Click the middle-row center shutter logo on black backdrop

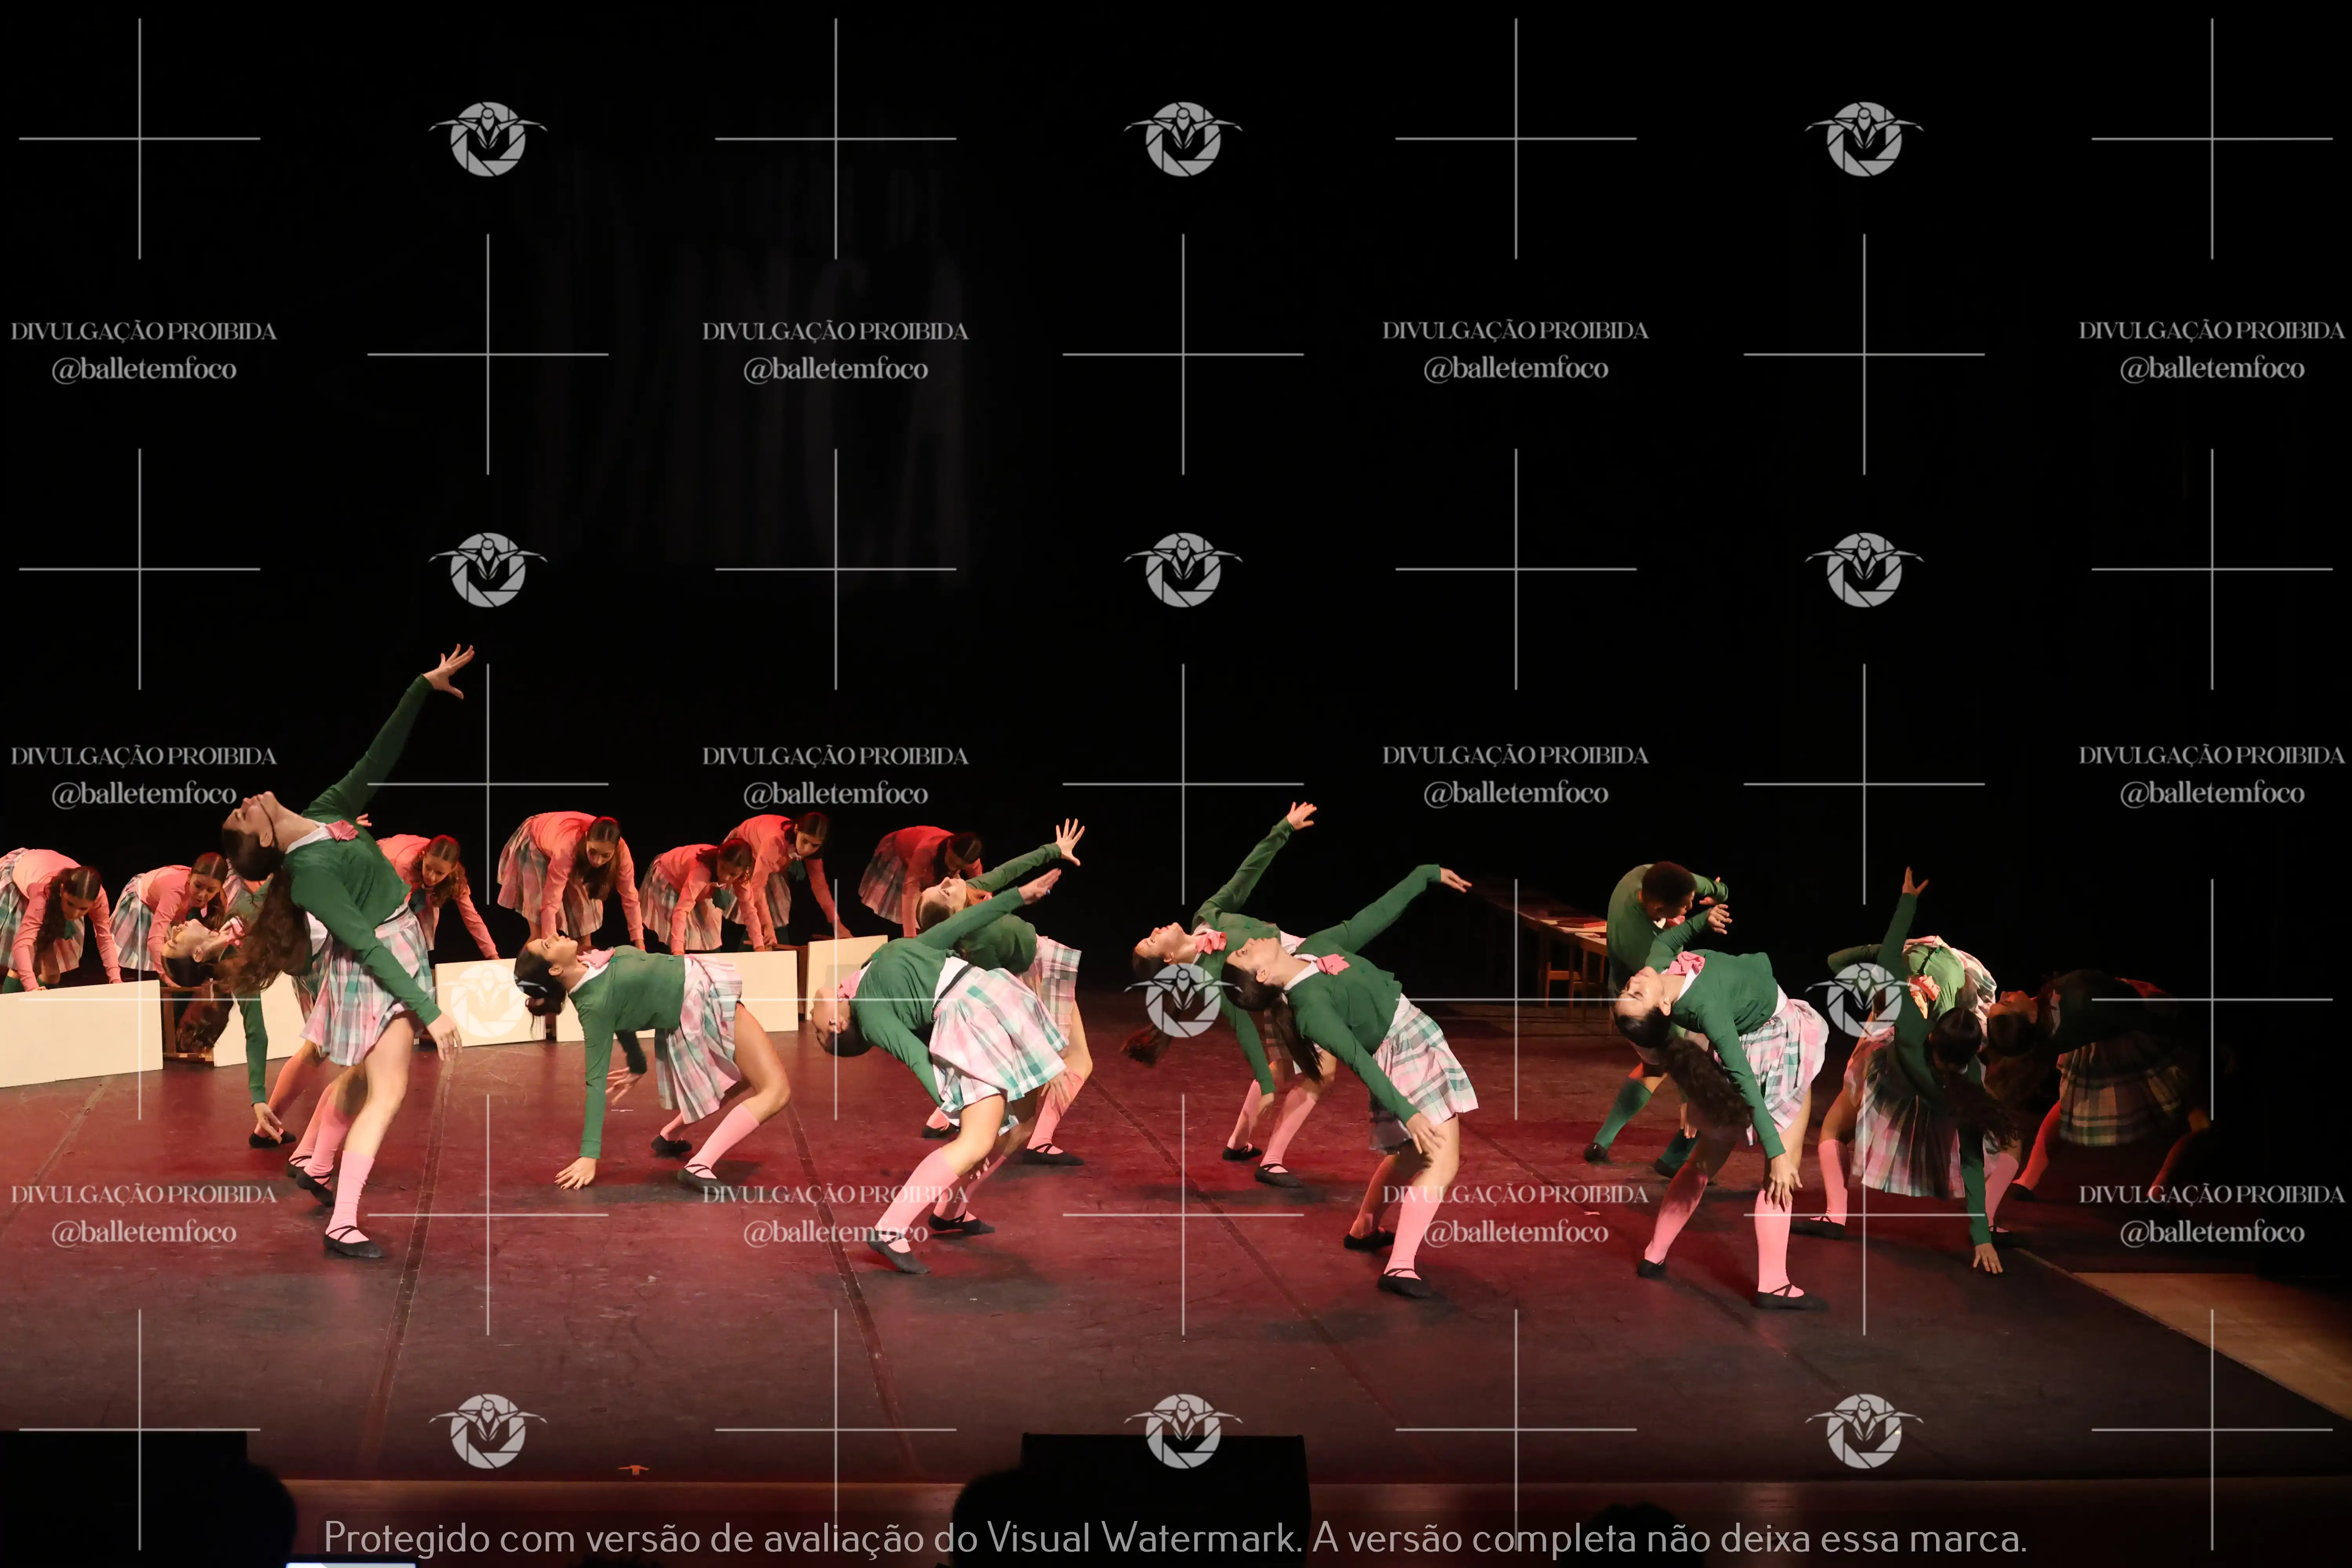[x=1183, y=569]
